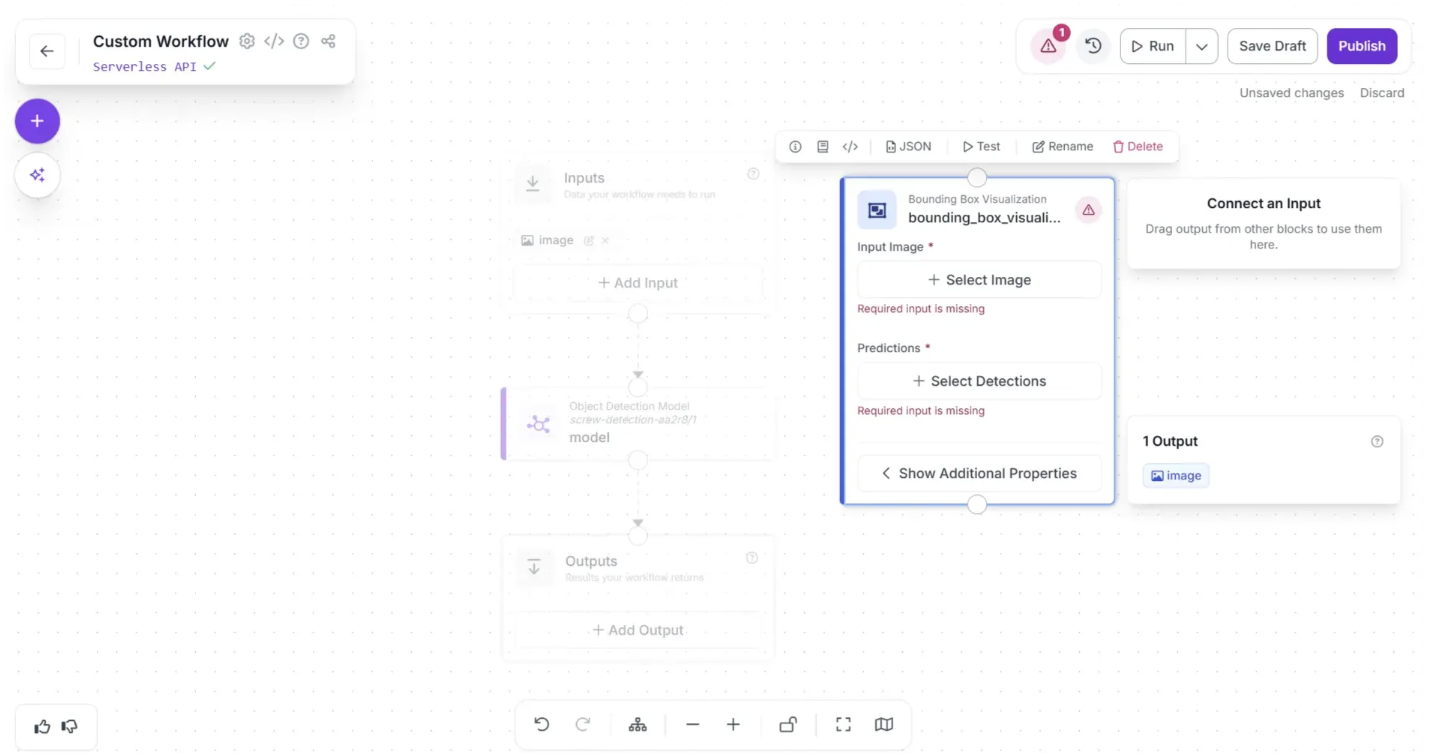Click the zoom out minus button

tap(692, 725)
